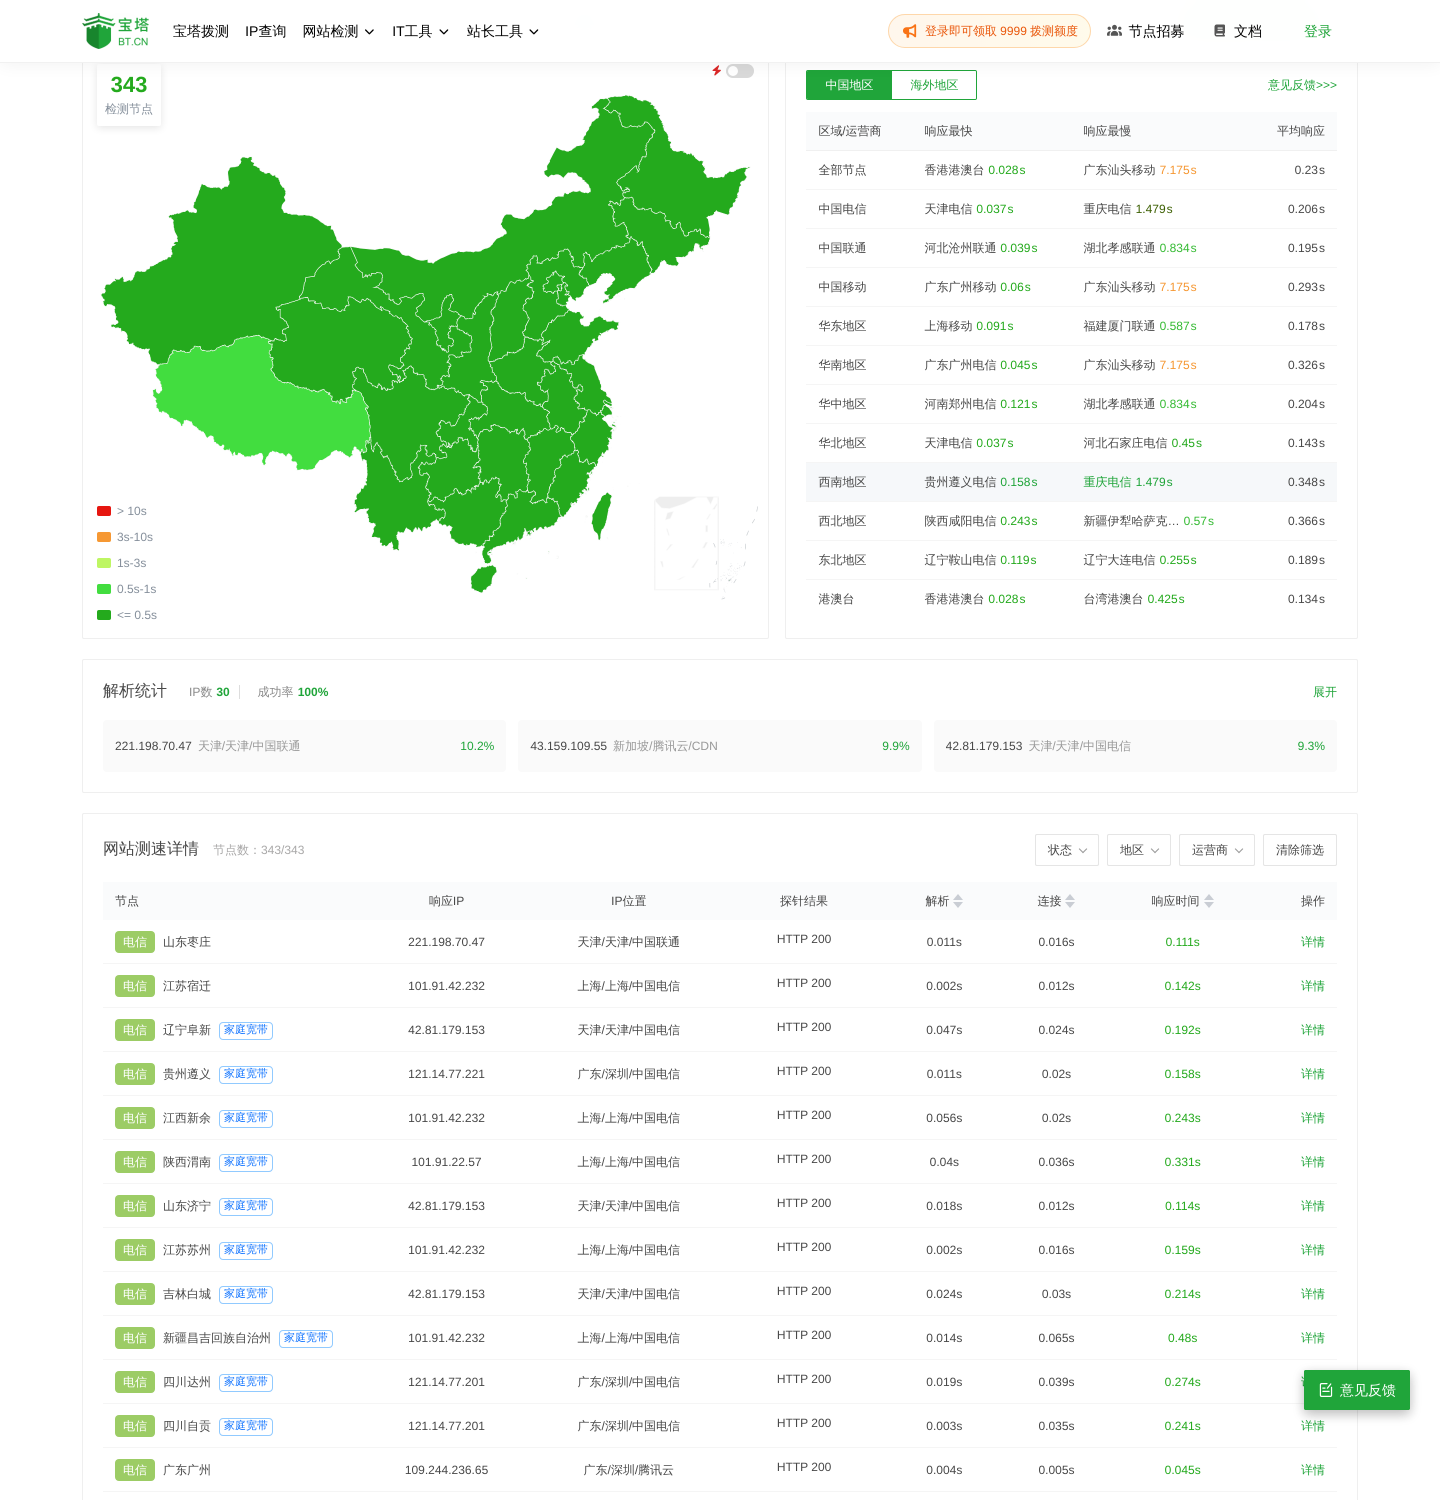Click the megaphone icon in login banner
Screen dimensions: 1440x1500
coord(910,31)
